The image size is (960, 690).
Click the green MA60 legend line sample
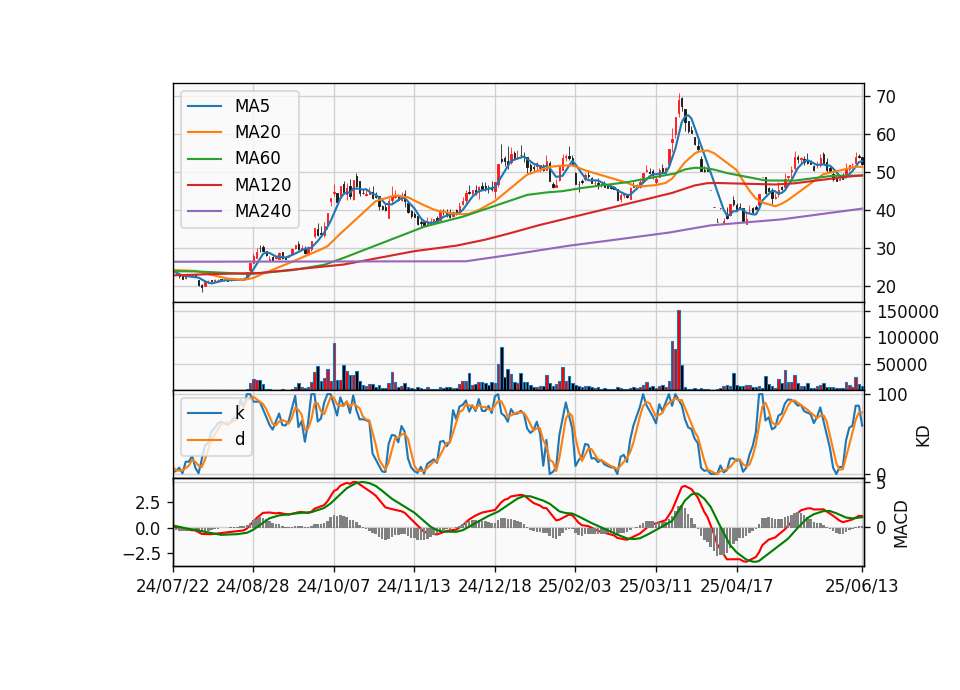(204, 159)
